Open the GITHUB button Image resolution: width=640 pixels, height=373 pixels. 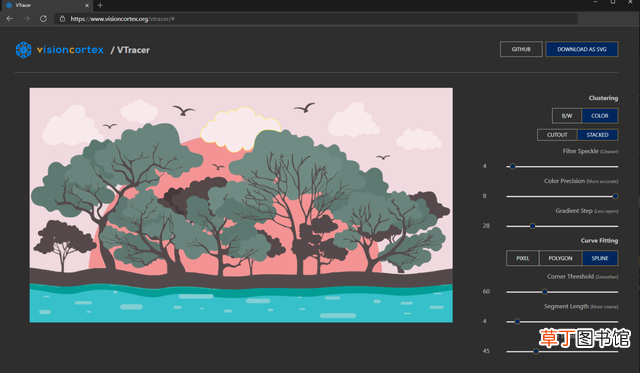tap(521, 49)
